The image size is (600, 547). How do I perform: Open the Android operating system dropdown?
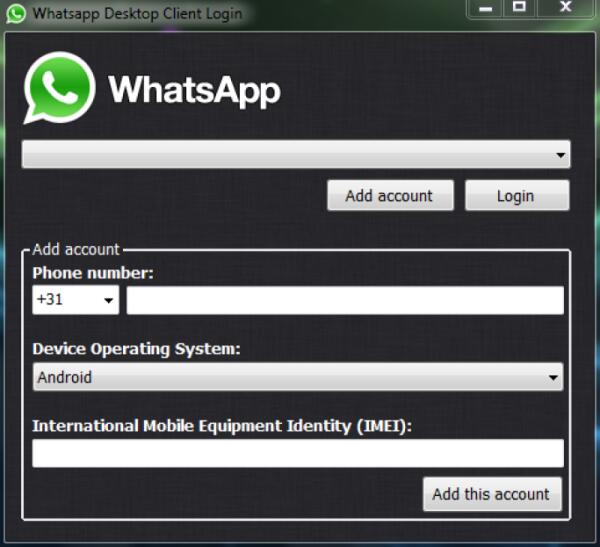[x=297, y=377]
